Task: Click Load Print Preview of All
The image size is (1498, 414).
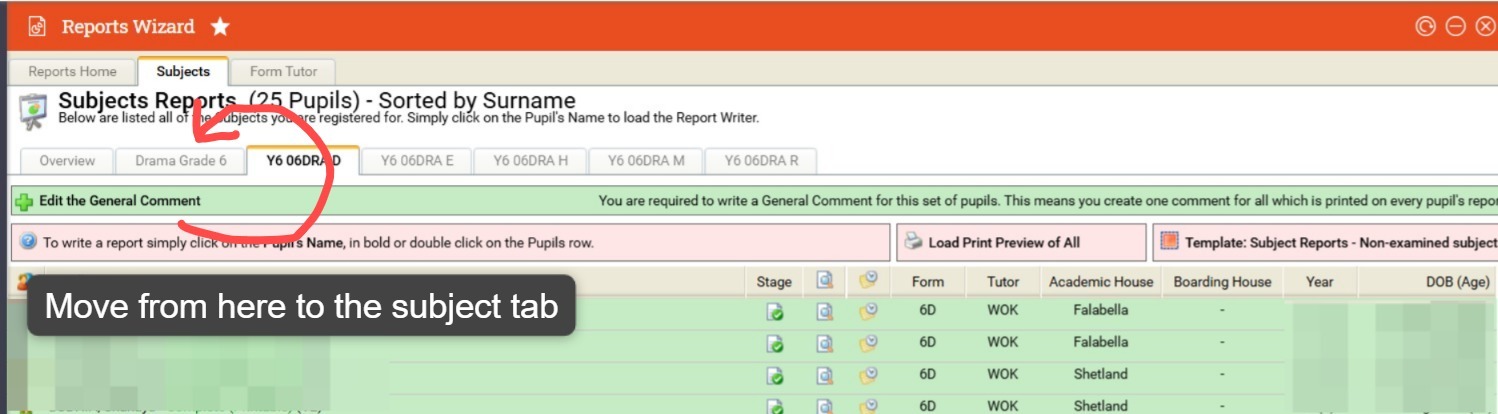Action: click(1003, 242)
